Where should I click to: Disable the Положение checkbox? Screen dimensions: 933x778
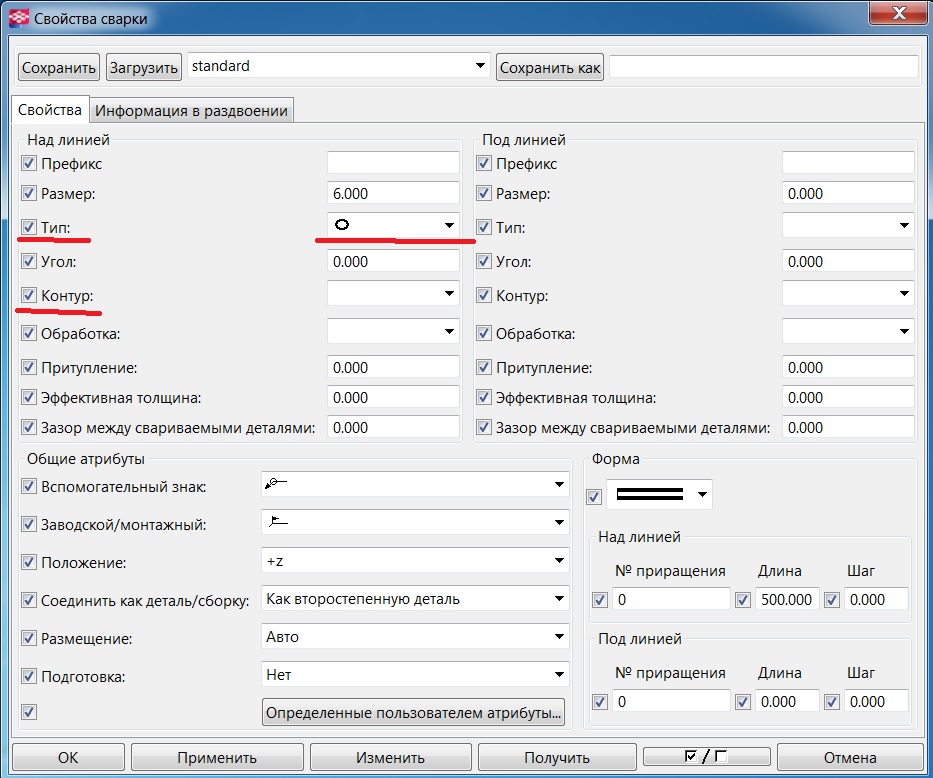point(29,562)
